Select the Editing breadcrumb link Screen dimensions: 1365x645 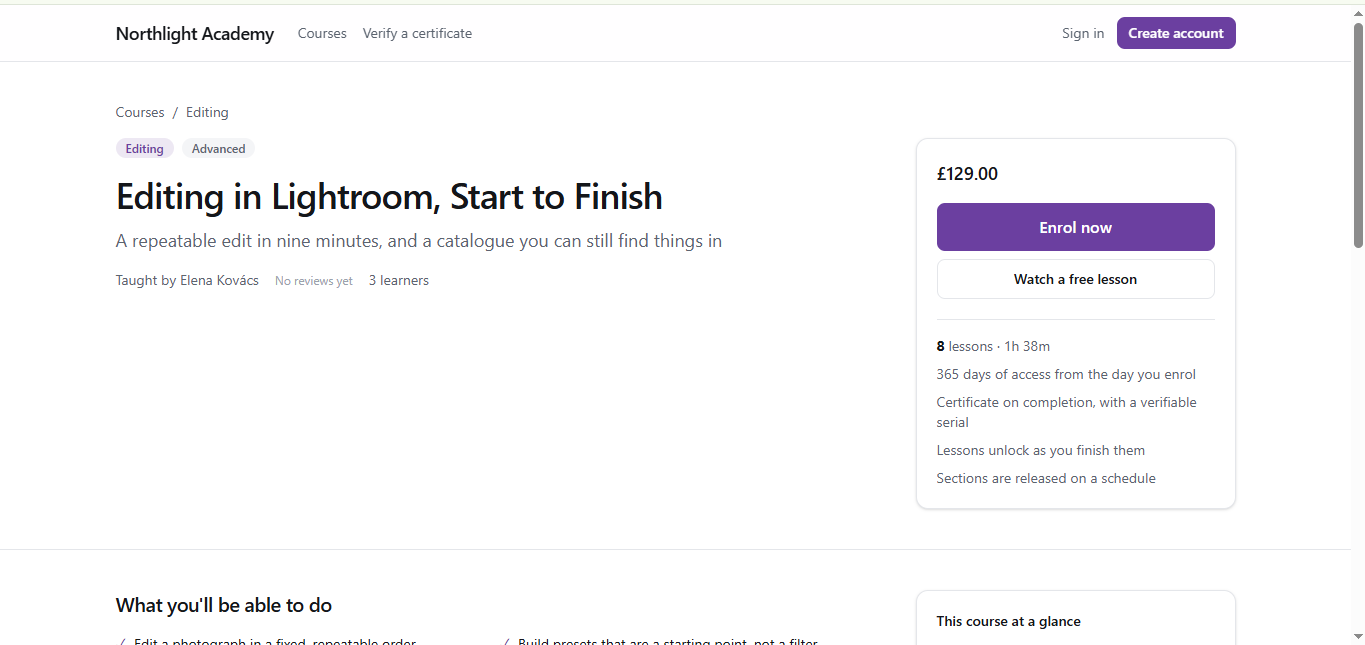207,112
